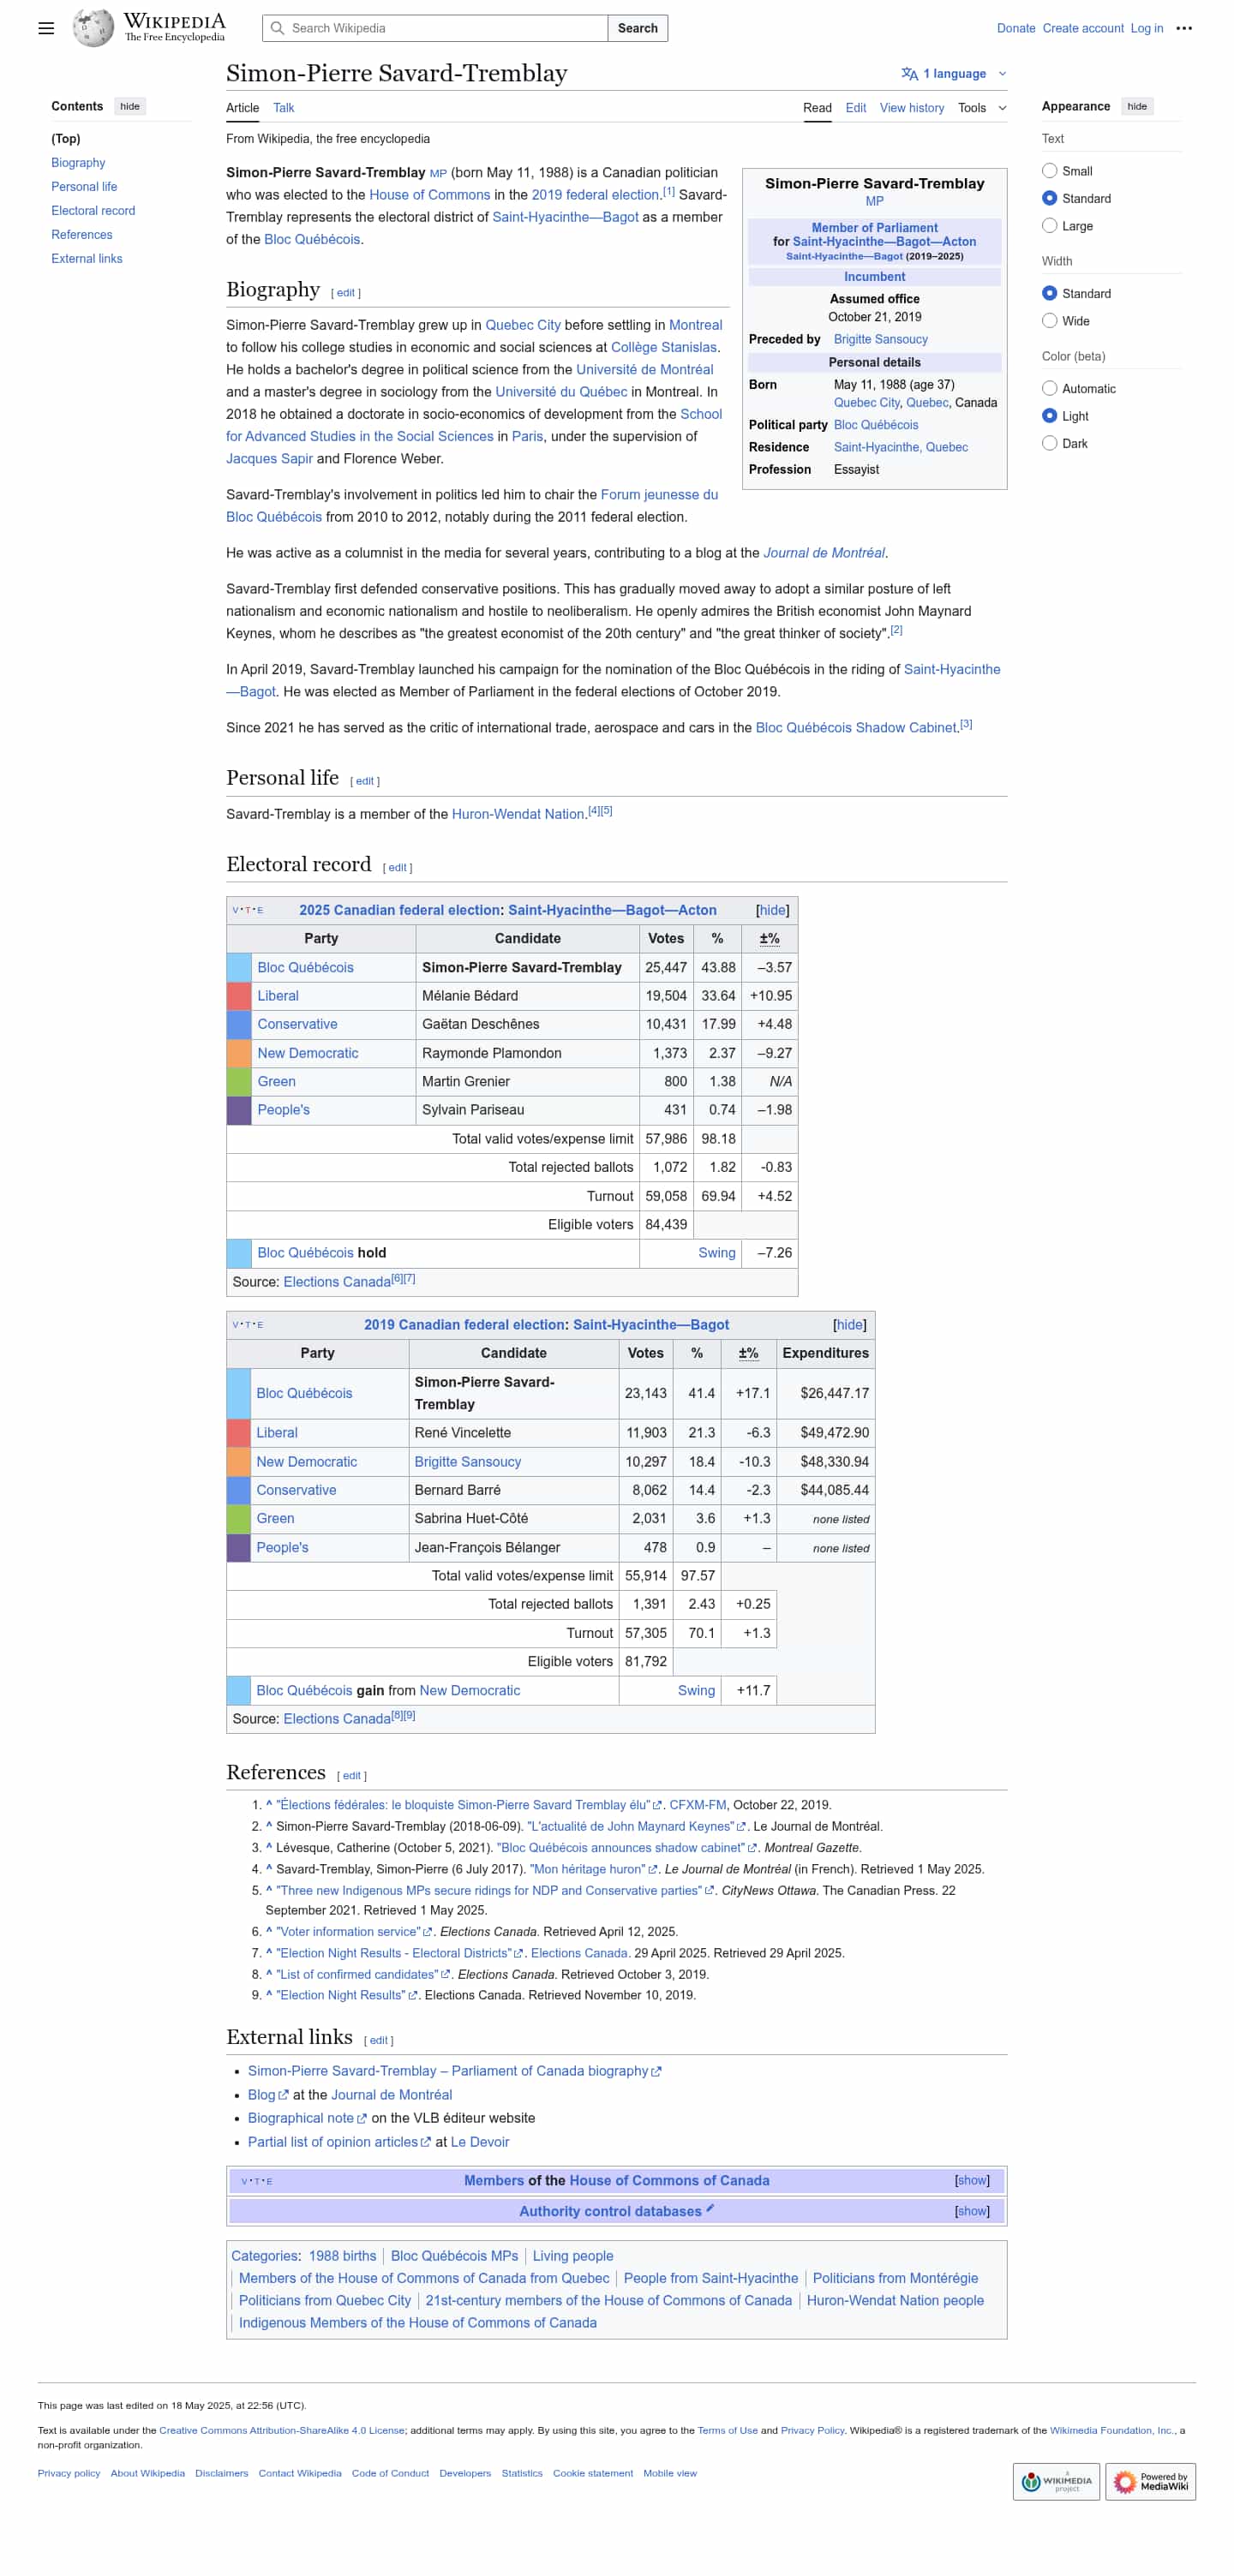Open the Creative Commons Attribution-ShareAlike 4.0 License link
The height and width of the screenshot is (2576, 1234).
[x=281, y=2430]
